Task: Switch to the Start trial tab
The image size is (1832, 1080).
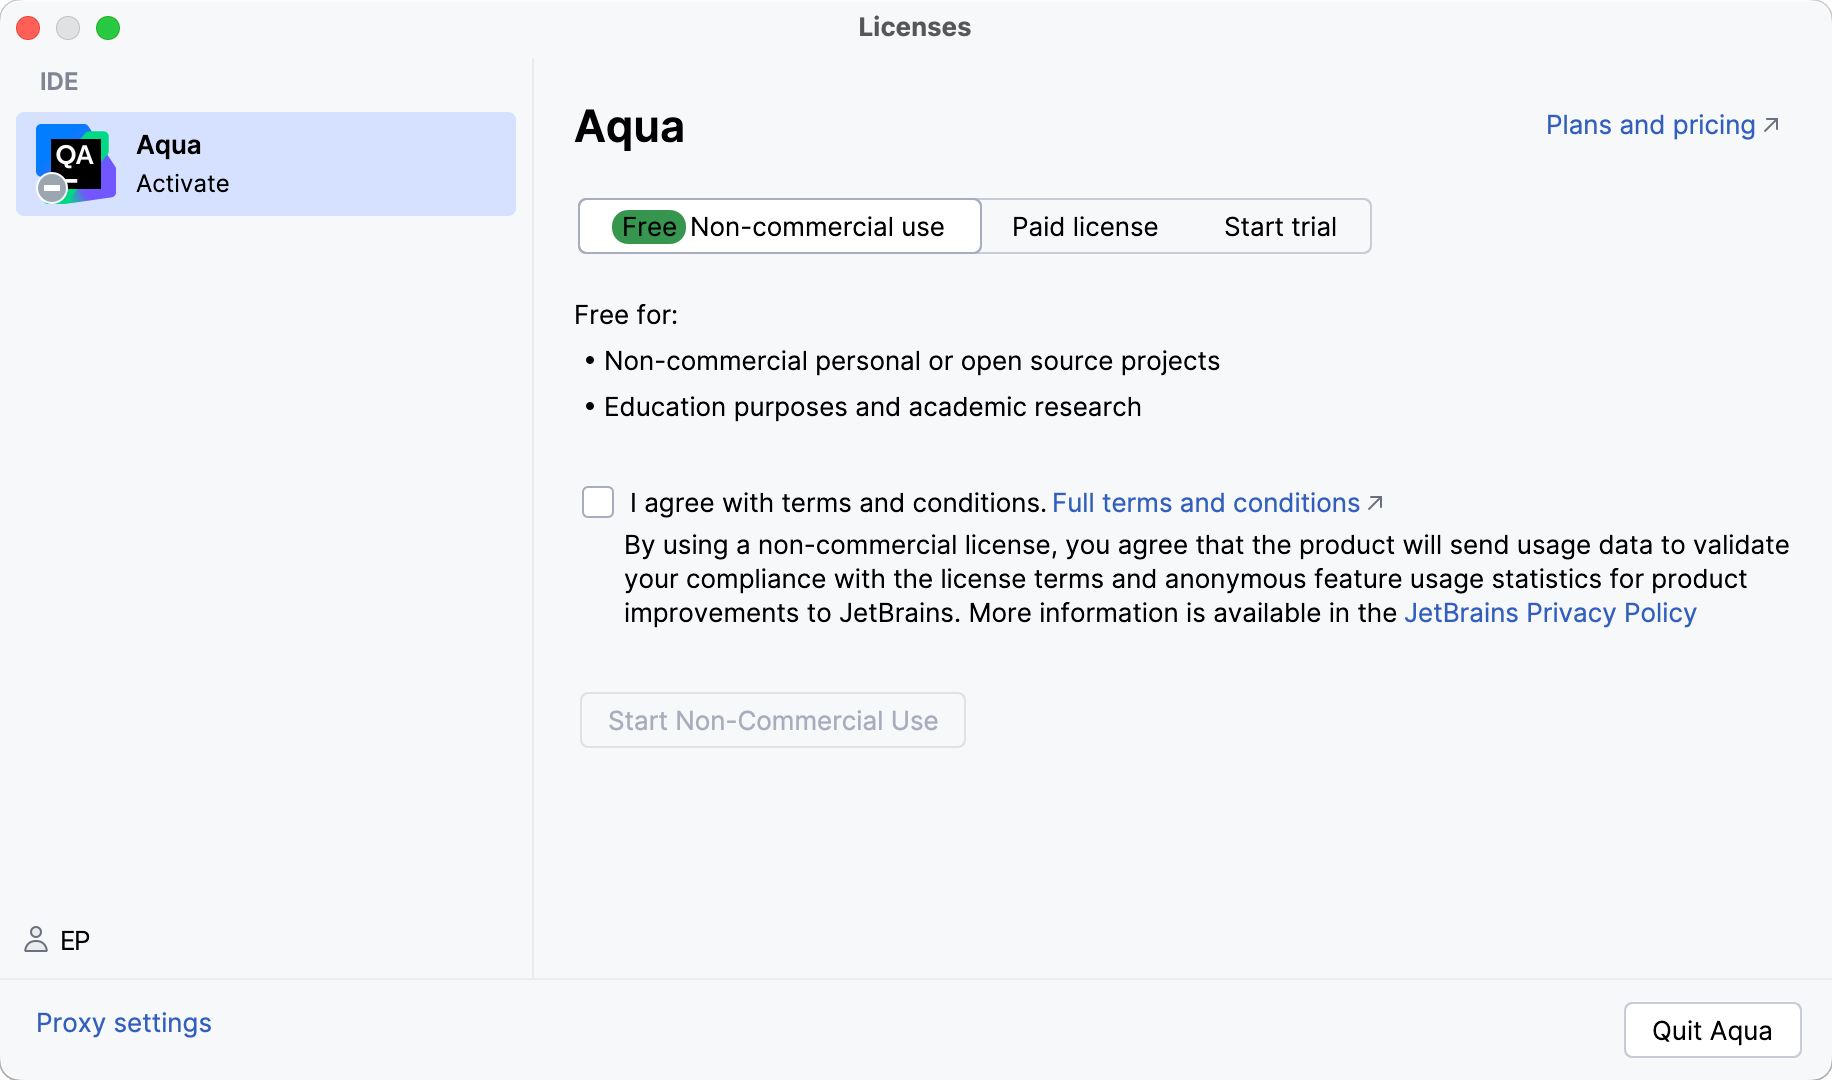Action: 1280,227
